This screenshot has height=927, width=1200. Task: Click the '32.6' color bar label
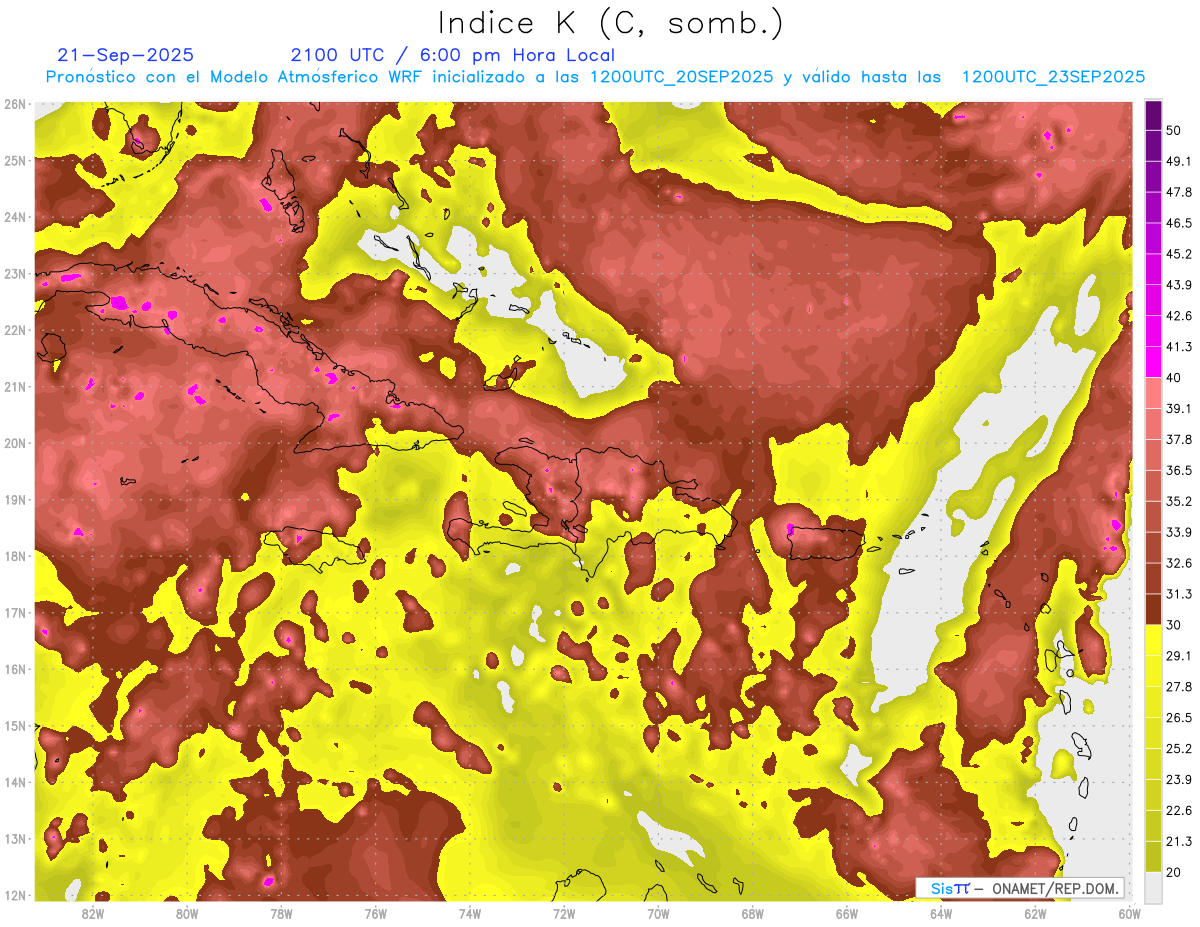[x=1178, y=563]
